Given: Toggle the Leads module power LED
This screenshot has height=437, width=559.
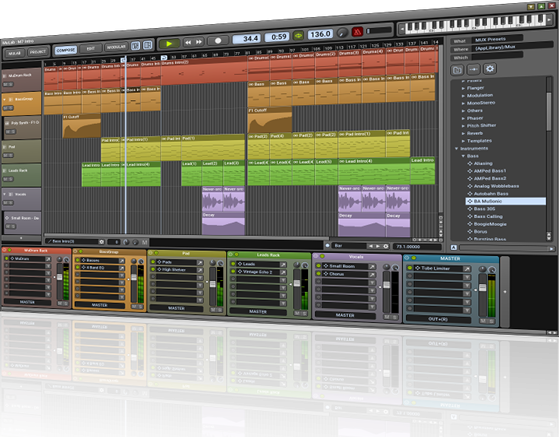Looking at the screenshot, I should (233, 264).
